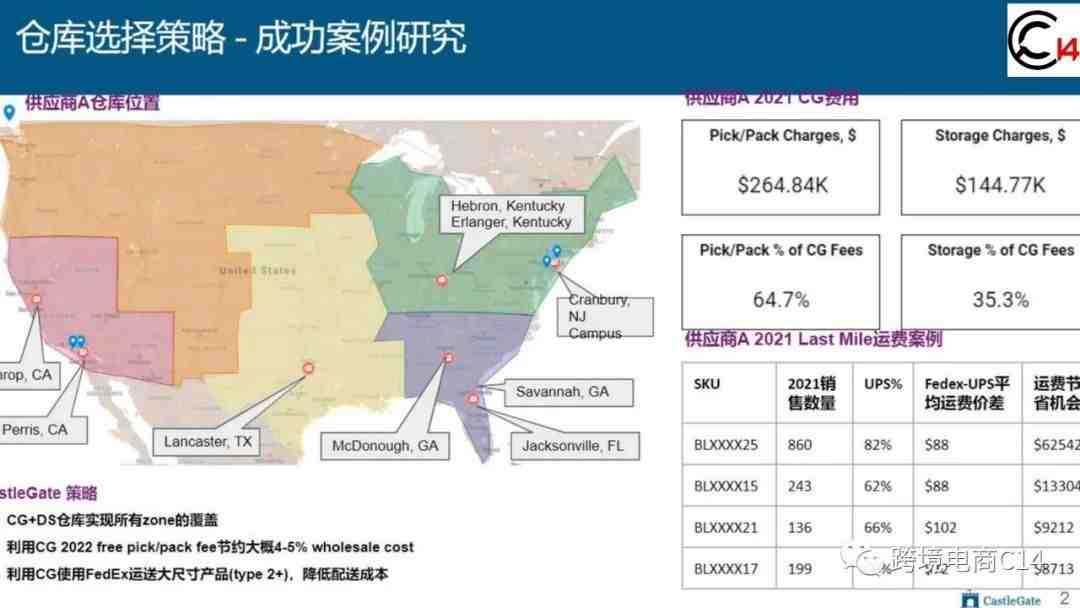
Task: Click the sales quantity '860'
Action: pos(800,445)
